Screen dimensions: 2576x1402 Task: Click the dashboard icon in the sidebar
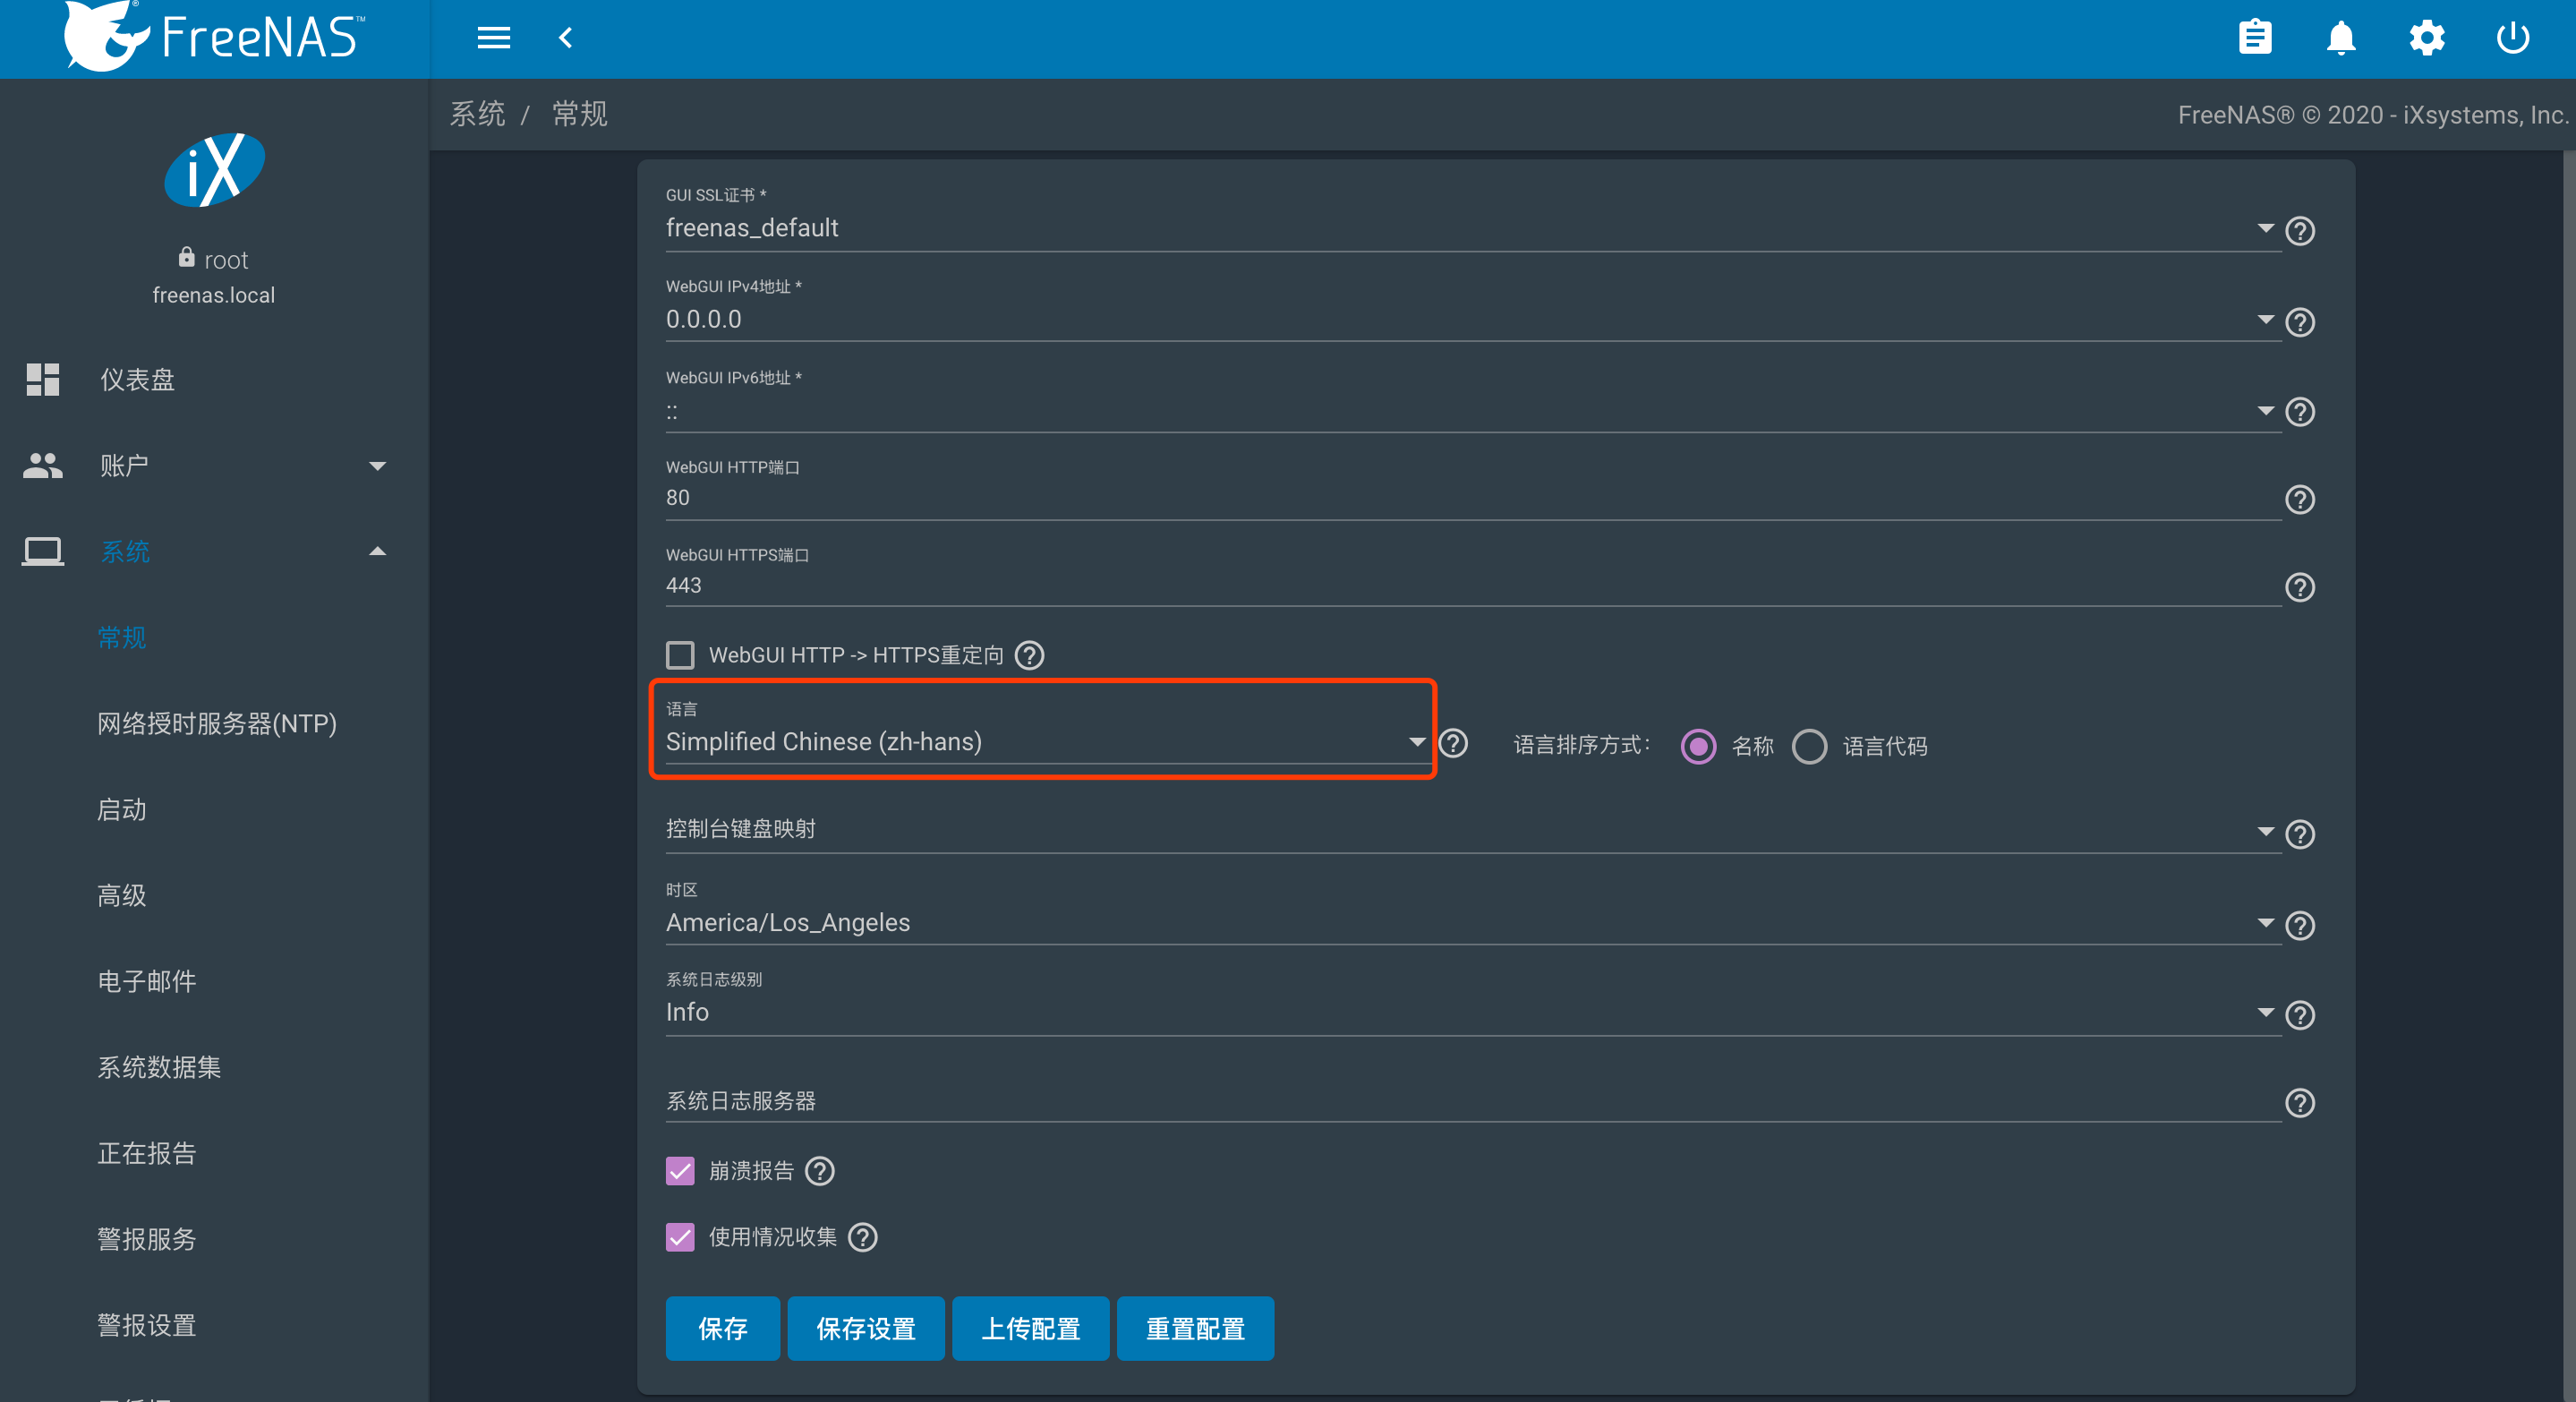click(43, 380)
